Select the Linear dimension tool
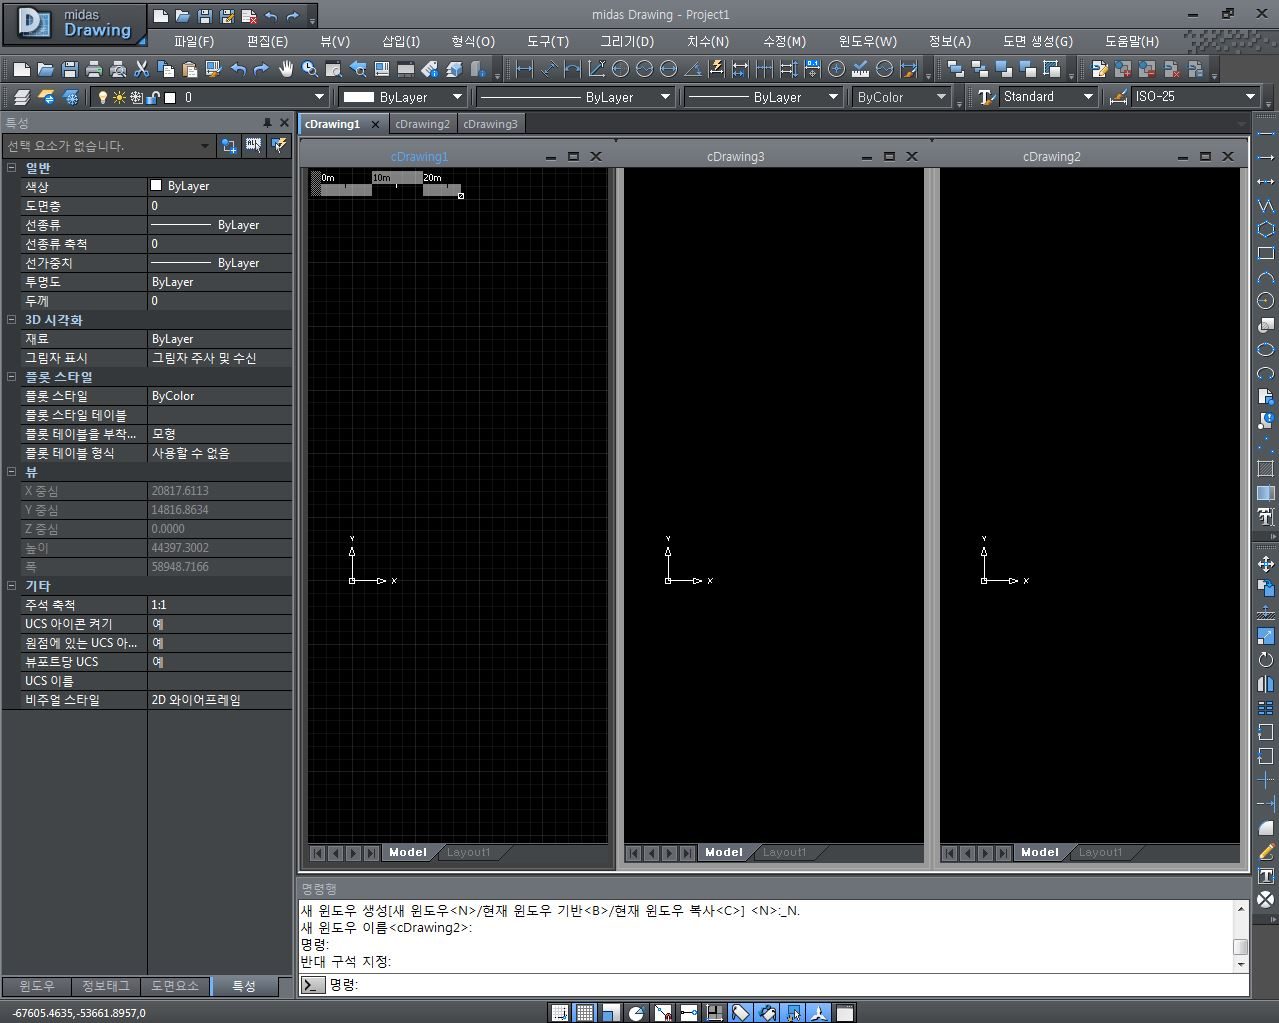The width and height of the screenshot is (1279, 1023). 524,69
